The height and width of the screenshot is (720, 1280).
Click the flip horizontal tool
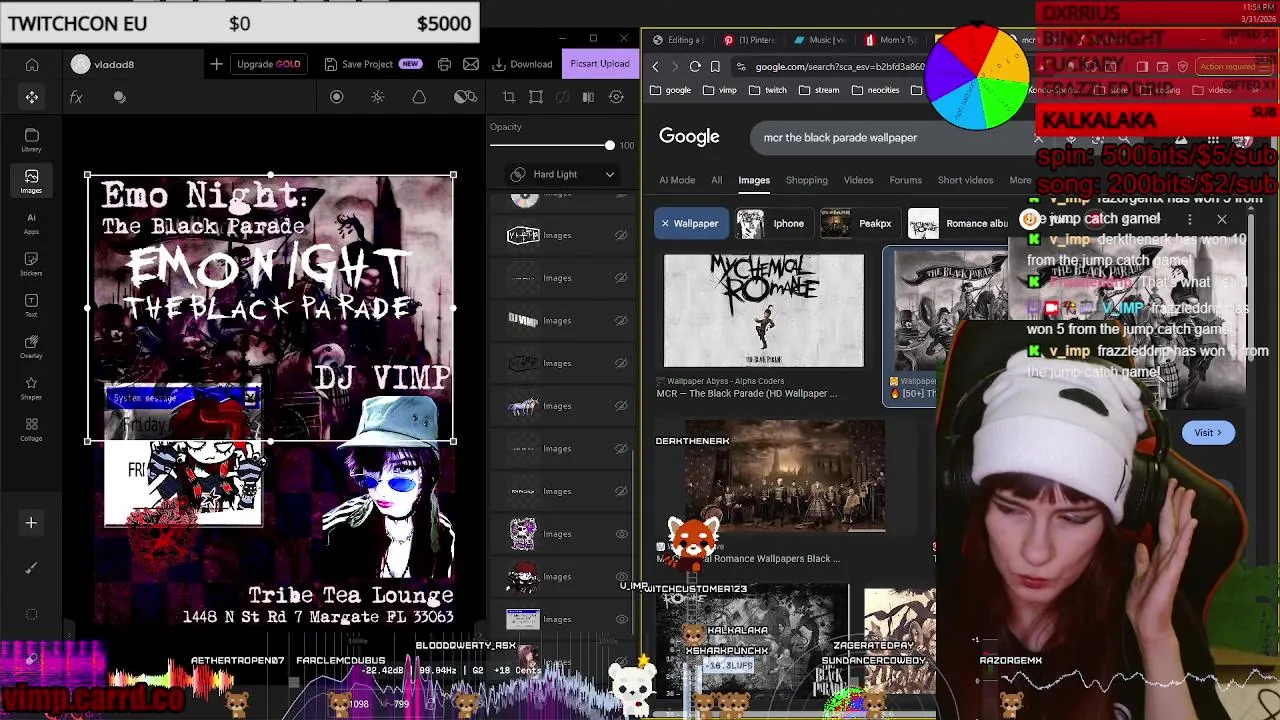[588, 97]
